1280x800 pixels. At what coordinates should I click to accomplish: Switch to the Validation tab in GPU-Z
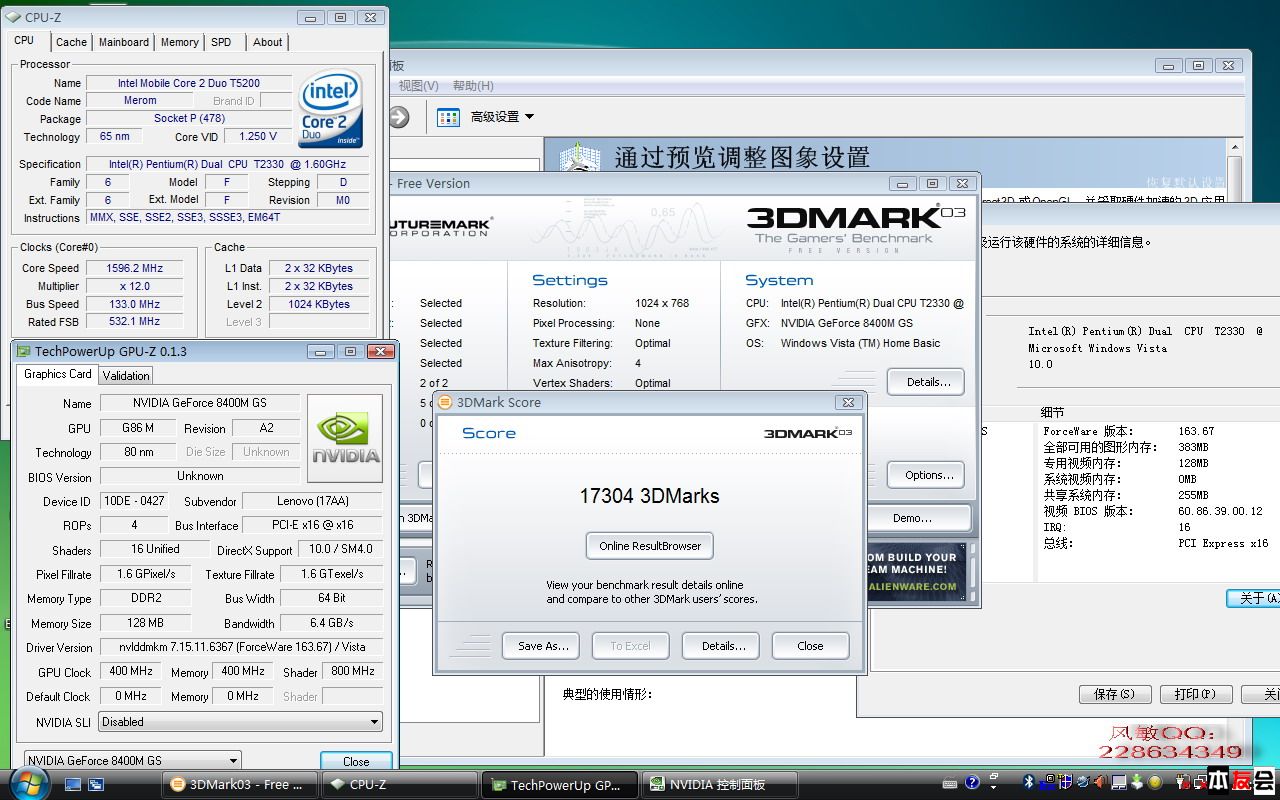click(126, 375)
